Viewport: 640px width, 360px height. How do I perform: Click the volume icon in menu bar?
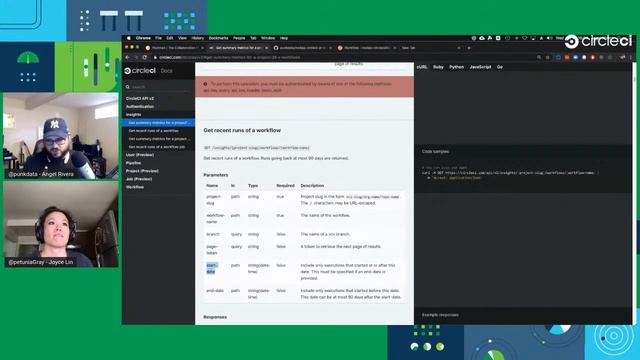549,38
